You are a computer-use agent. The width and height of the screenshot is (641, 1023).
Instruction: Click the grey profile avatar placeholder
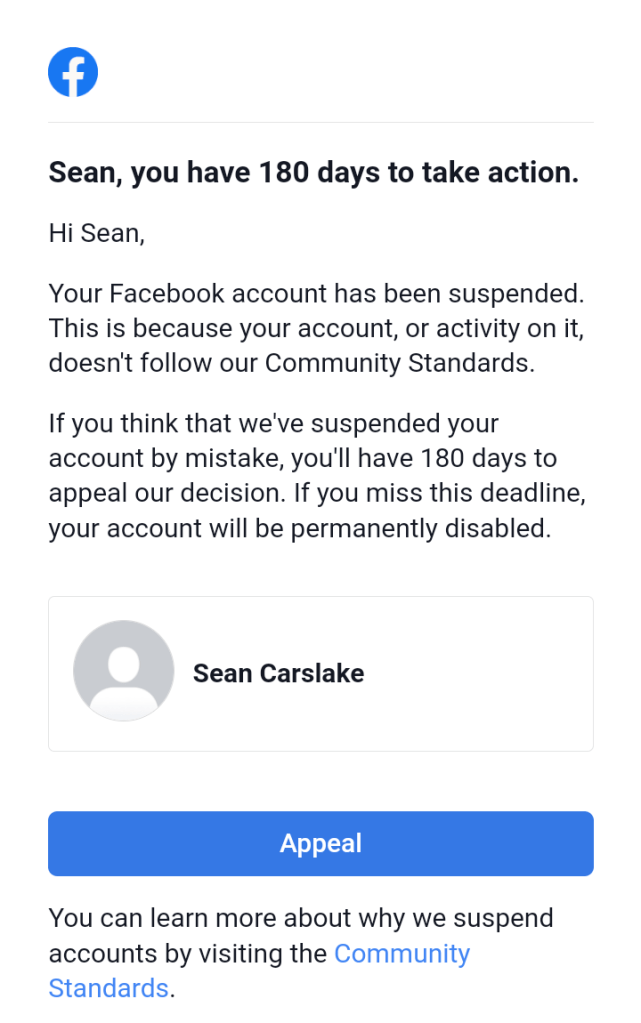[123, 670]
